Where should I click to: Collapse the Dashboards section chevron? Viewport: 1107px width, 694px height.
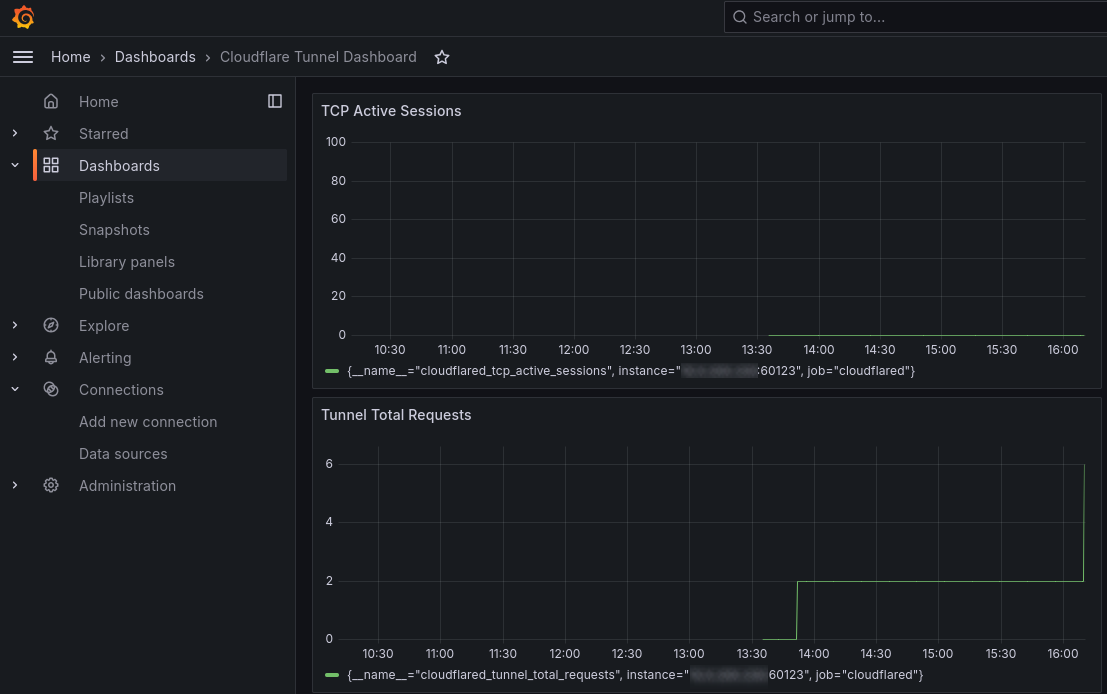coord(15,165)
